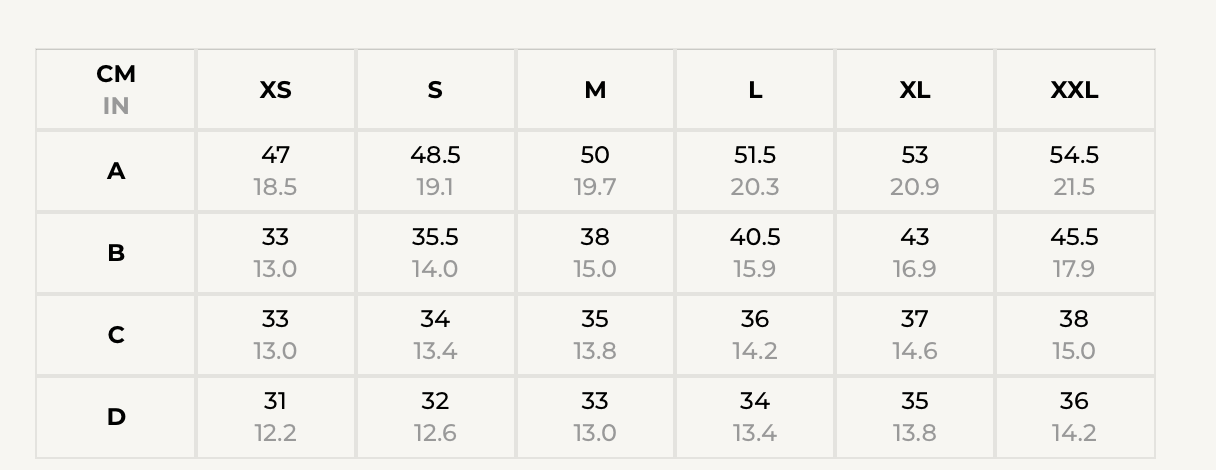The width and height of the screenshot is (1216, 470).
Task: Click the CM IN unit header cell
Action: (x=116, y=90)
